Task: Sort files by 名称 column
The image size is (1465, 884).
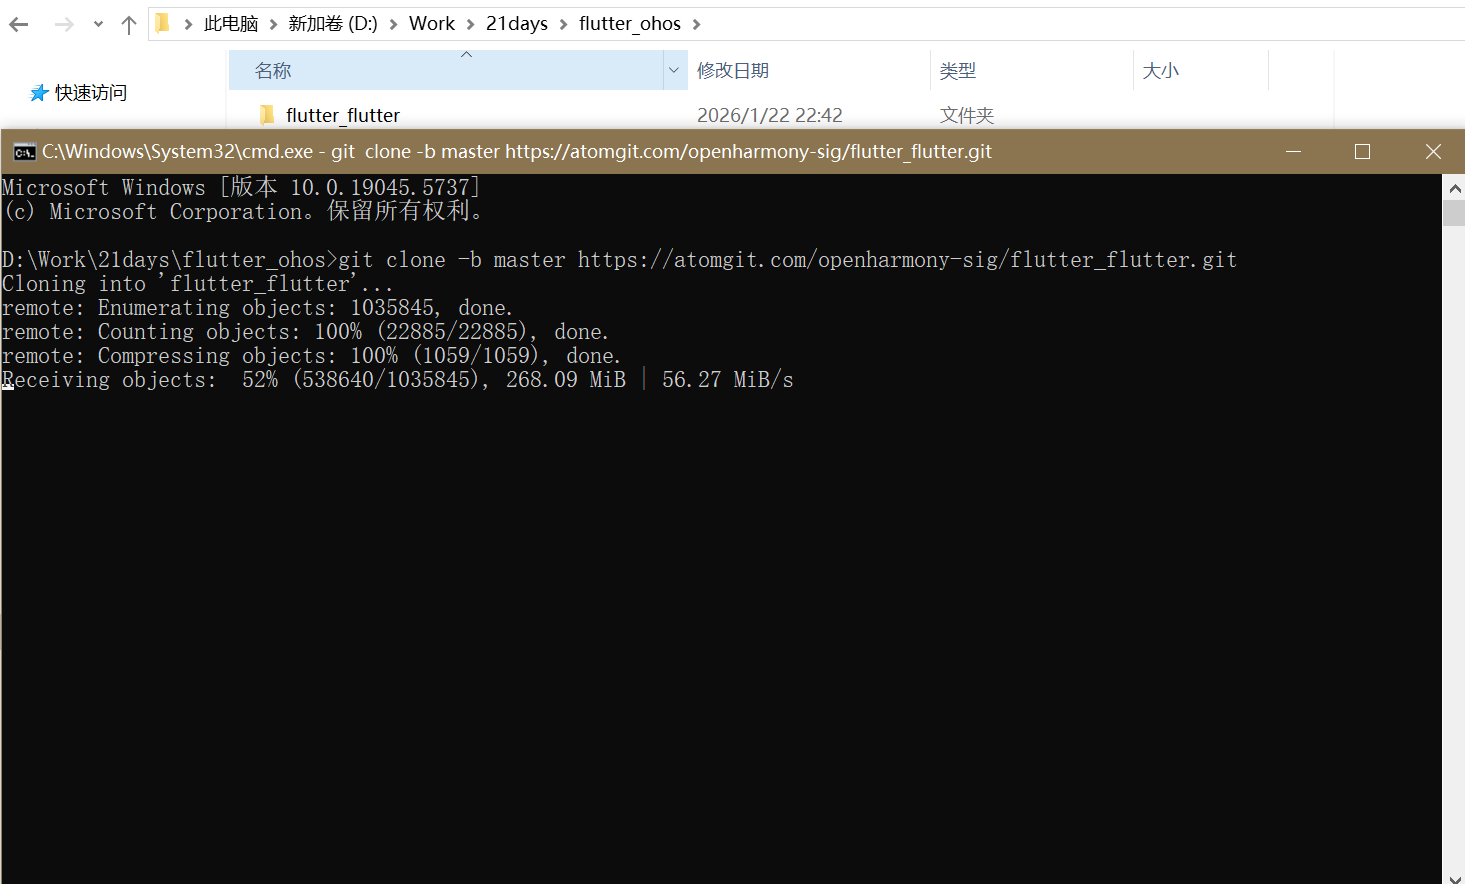Action: point(446,70)
